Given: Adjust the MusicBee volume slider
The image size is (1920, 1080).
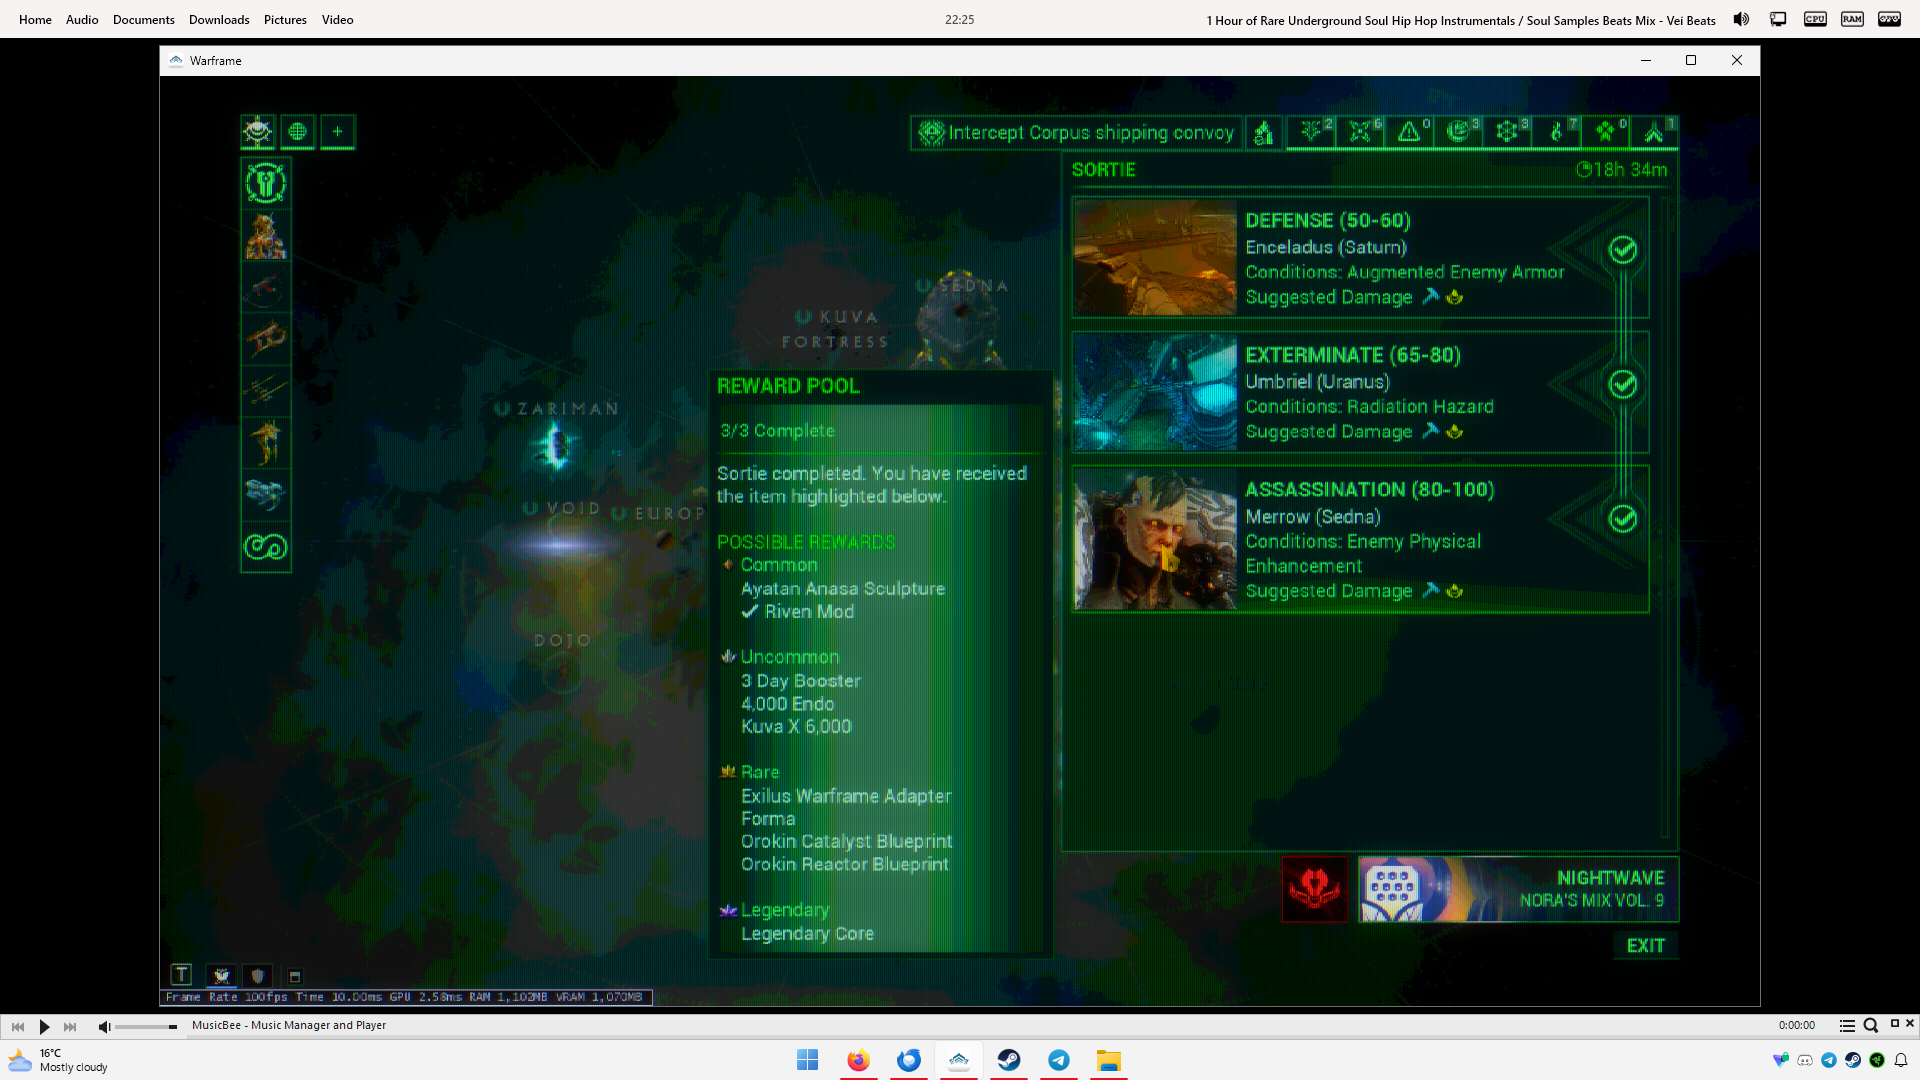Looking at the screenshot, I should [x=146, y=1026].
